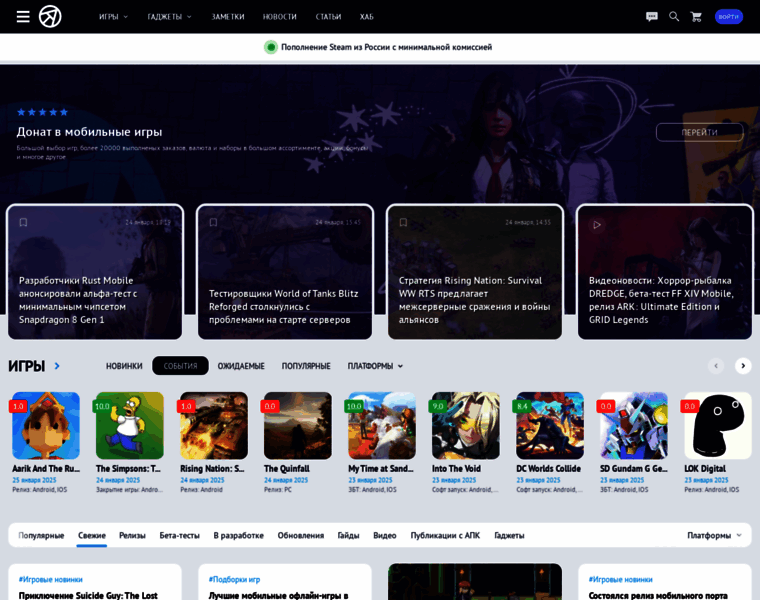This screenshot has width=760, height=600.
Task: Open LOK Digital game icon
Action: point(718,426)
